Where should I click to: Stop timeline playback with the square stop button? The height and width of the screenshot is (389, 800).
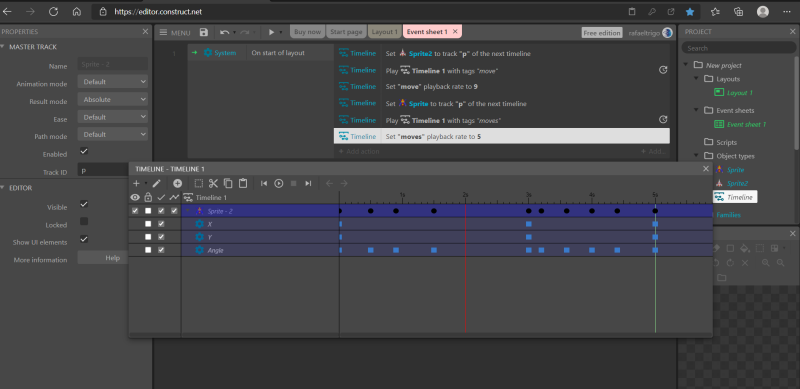[x=293, y=183]
